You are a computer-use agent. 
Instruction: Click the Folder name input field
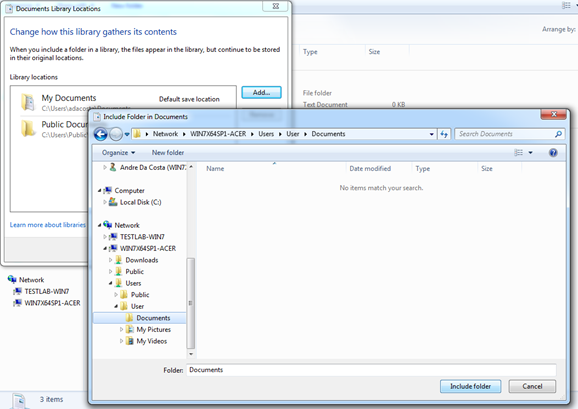[x=371, y=370]
